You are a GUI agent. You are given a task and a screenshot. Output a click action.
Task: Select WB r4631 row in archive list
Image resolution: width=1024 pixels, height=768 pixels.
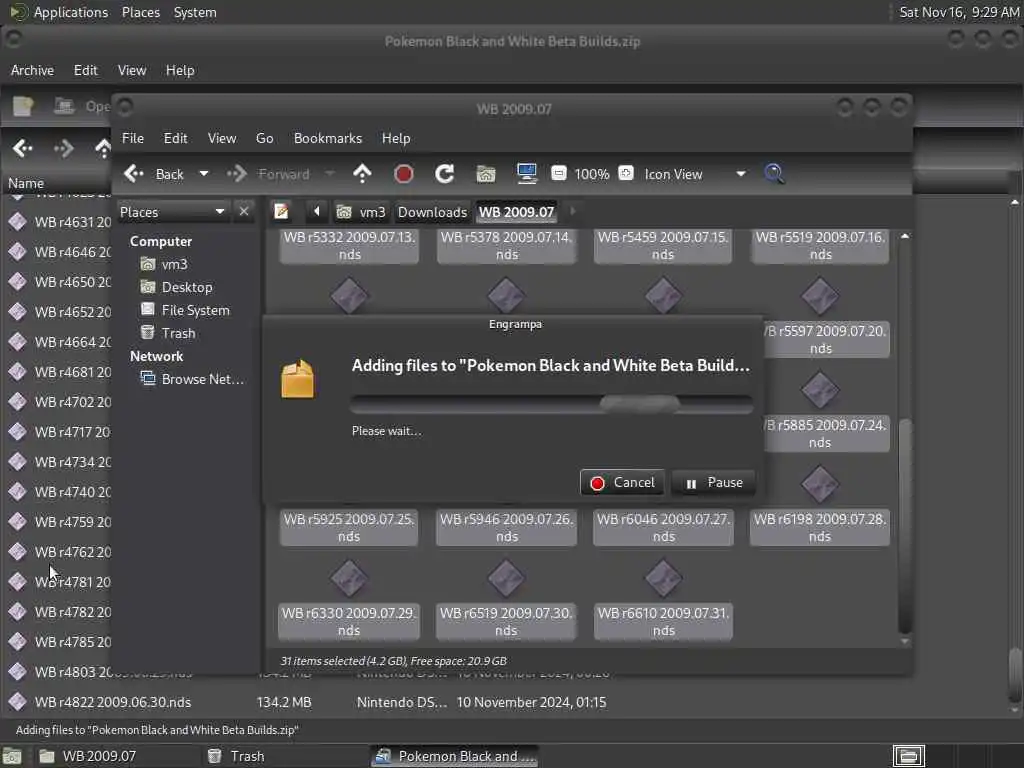coord(59,222)
